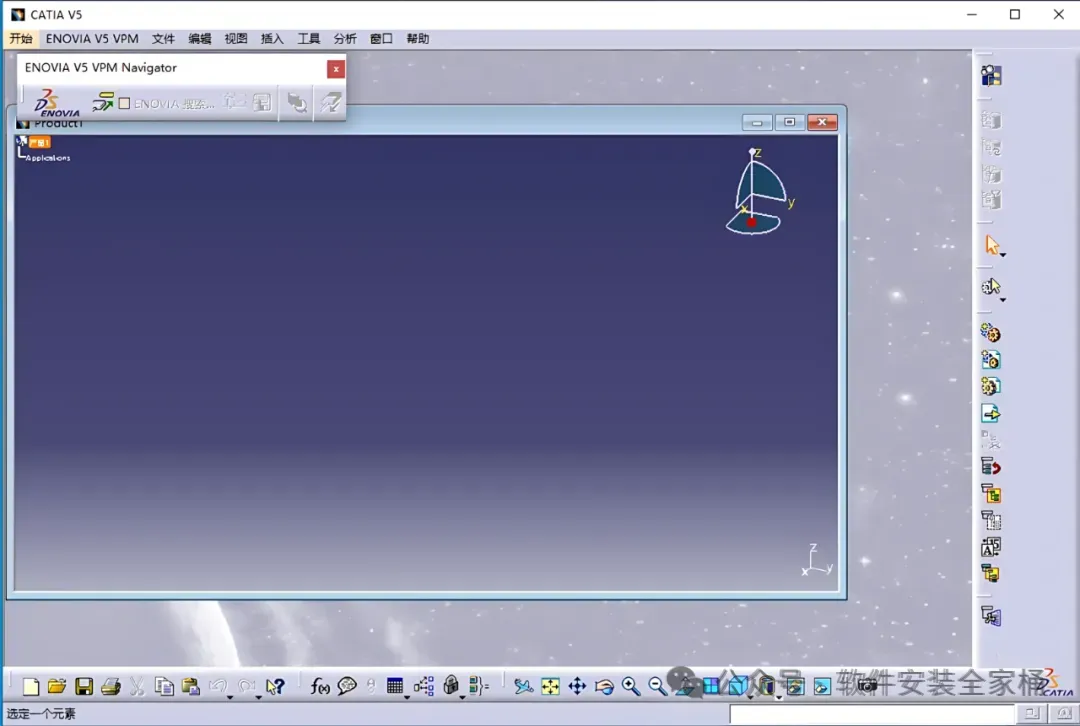Expand the Undo history dropdown arrow
Image resolution: width=1080 pixels, height=726 pixels.
pyautogui.click(x=230, y=697)
